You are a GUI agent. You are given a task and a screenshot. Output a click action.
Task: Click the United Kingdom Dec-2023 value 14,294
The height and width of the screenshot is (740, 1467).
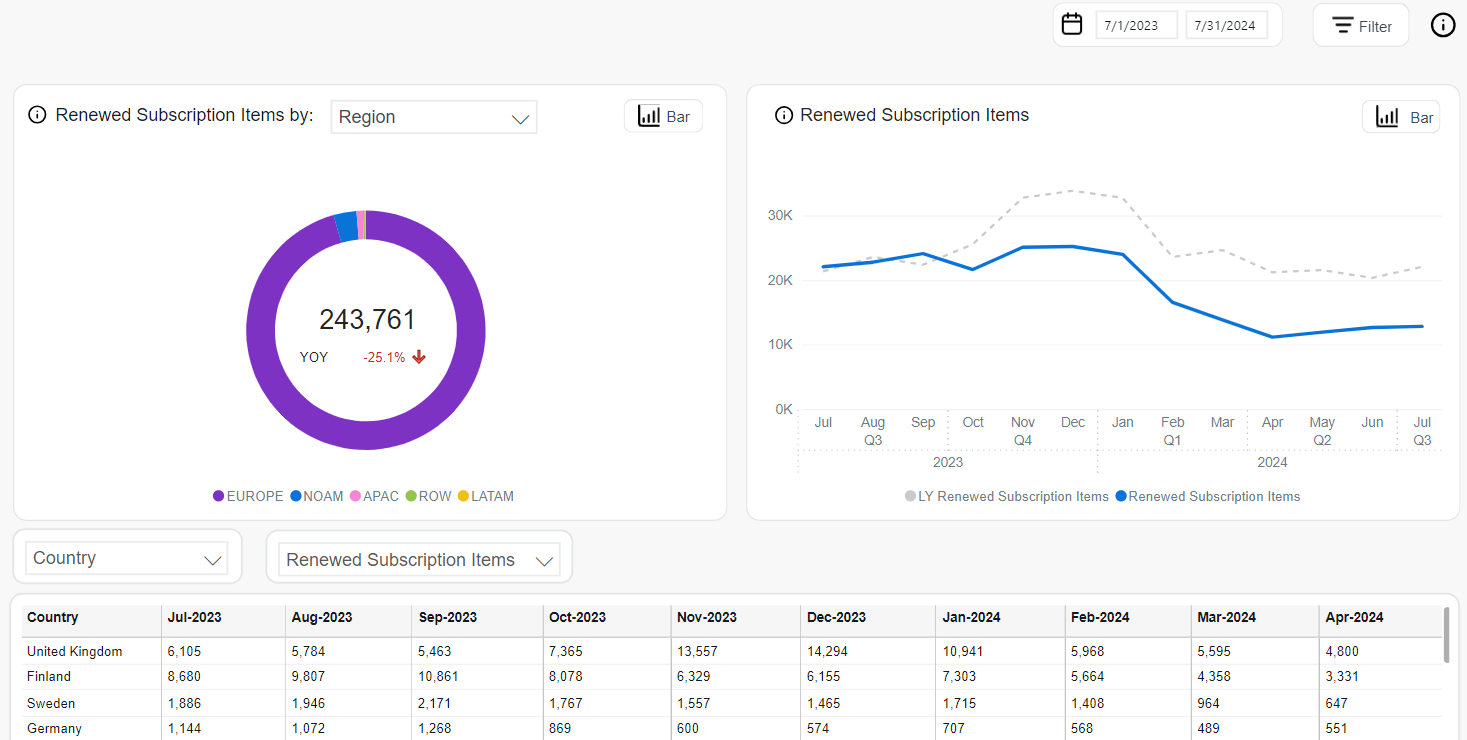[827, 652]
